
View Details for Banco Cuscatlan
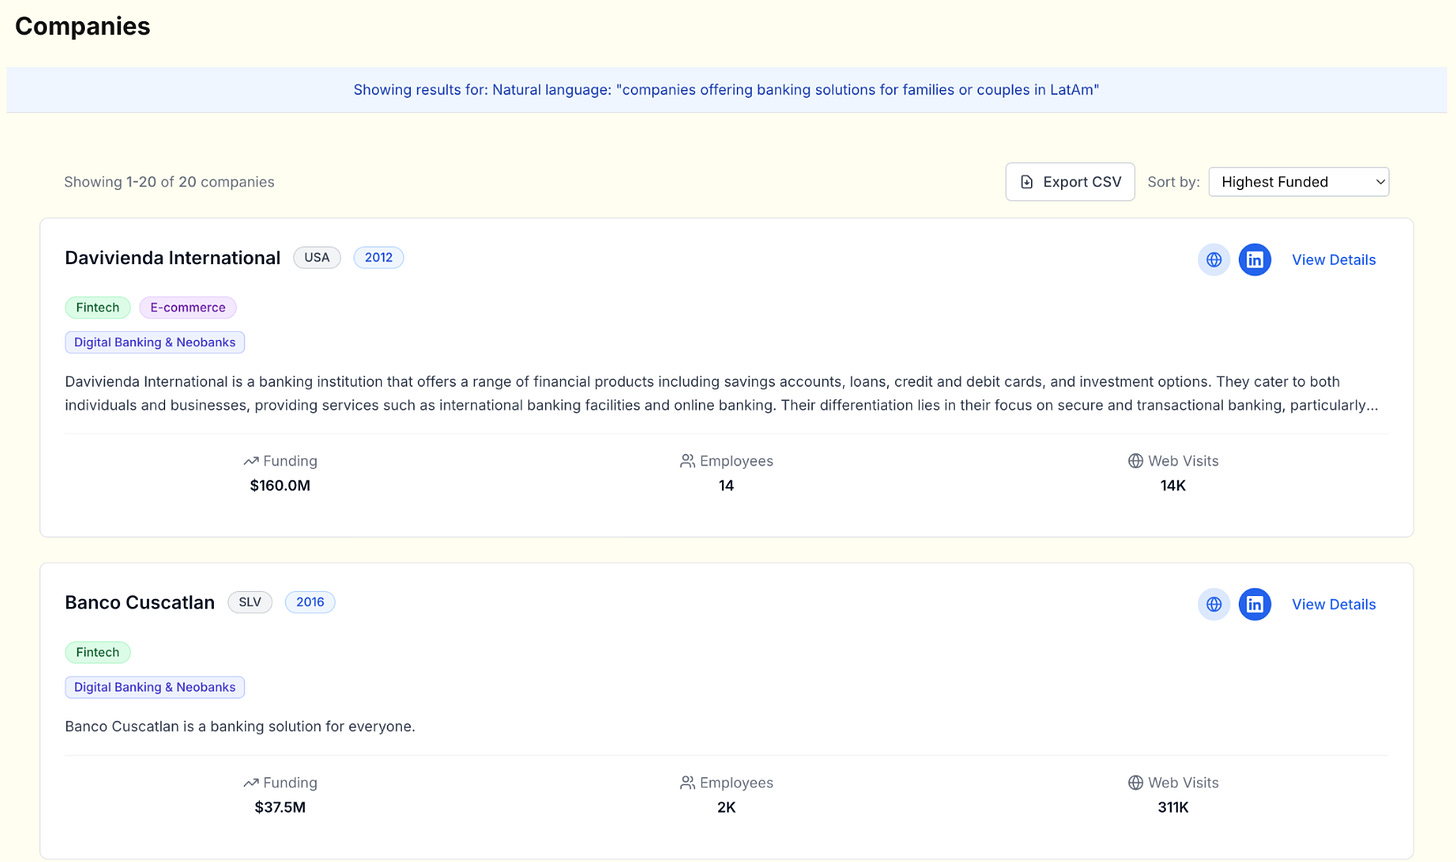click(1333, 604)
